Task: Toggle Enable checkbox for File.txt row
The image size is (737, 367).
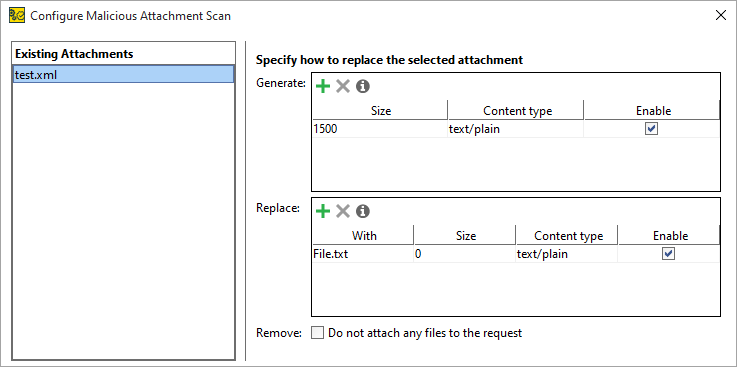Action: pos(668,254)
